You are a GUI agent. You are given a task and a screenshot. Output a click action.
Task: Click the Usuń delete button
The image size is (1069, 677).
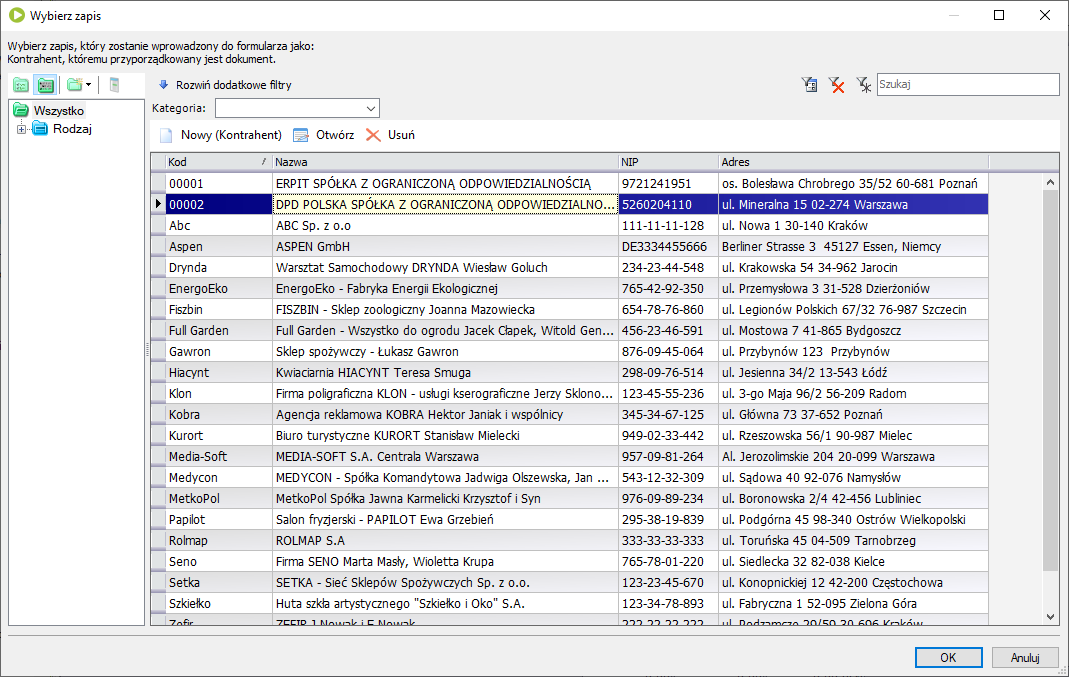pyautogui.click(x=391, y=135)
